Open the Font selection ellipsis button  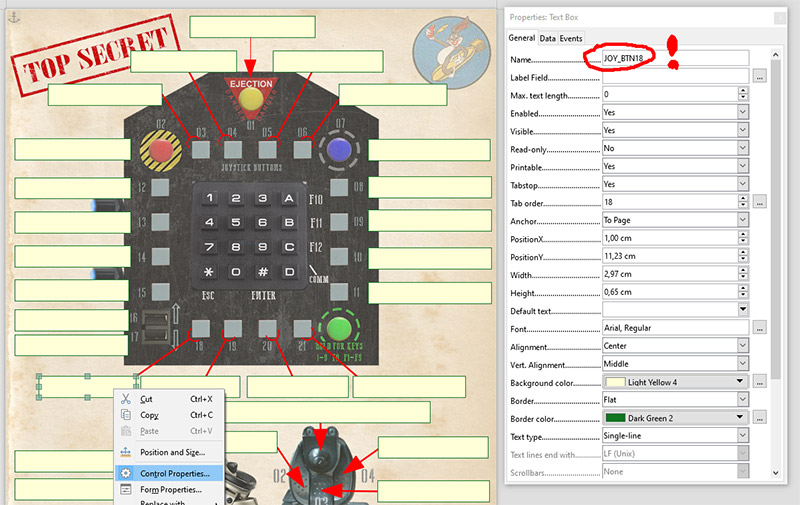pos(760,328)
